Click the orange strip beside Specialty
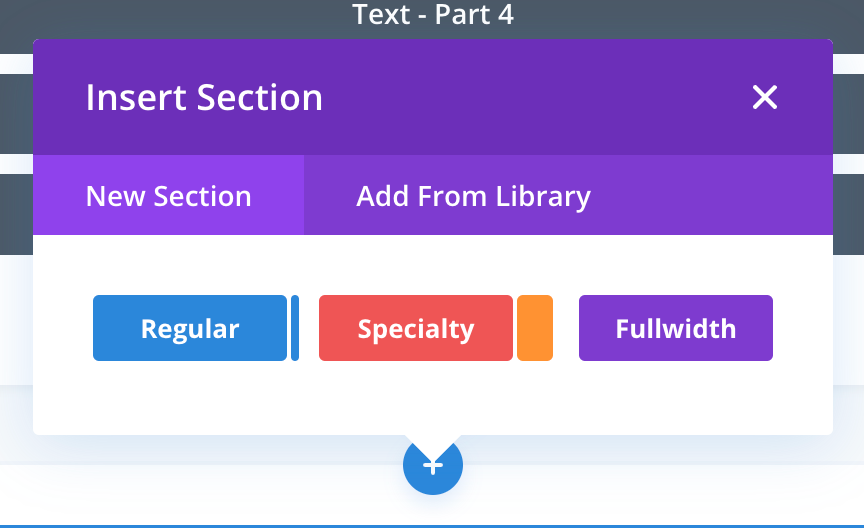 (535, 328)
